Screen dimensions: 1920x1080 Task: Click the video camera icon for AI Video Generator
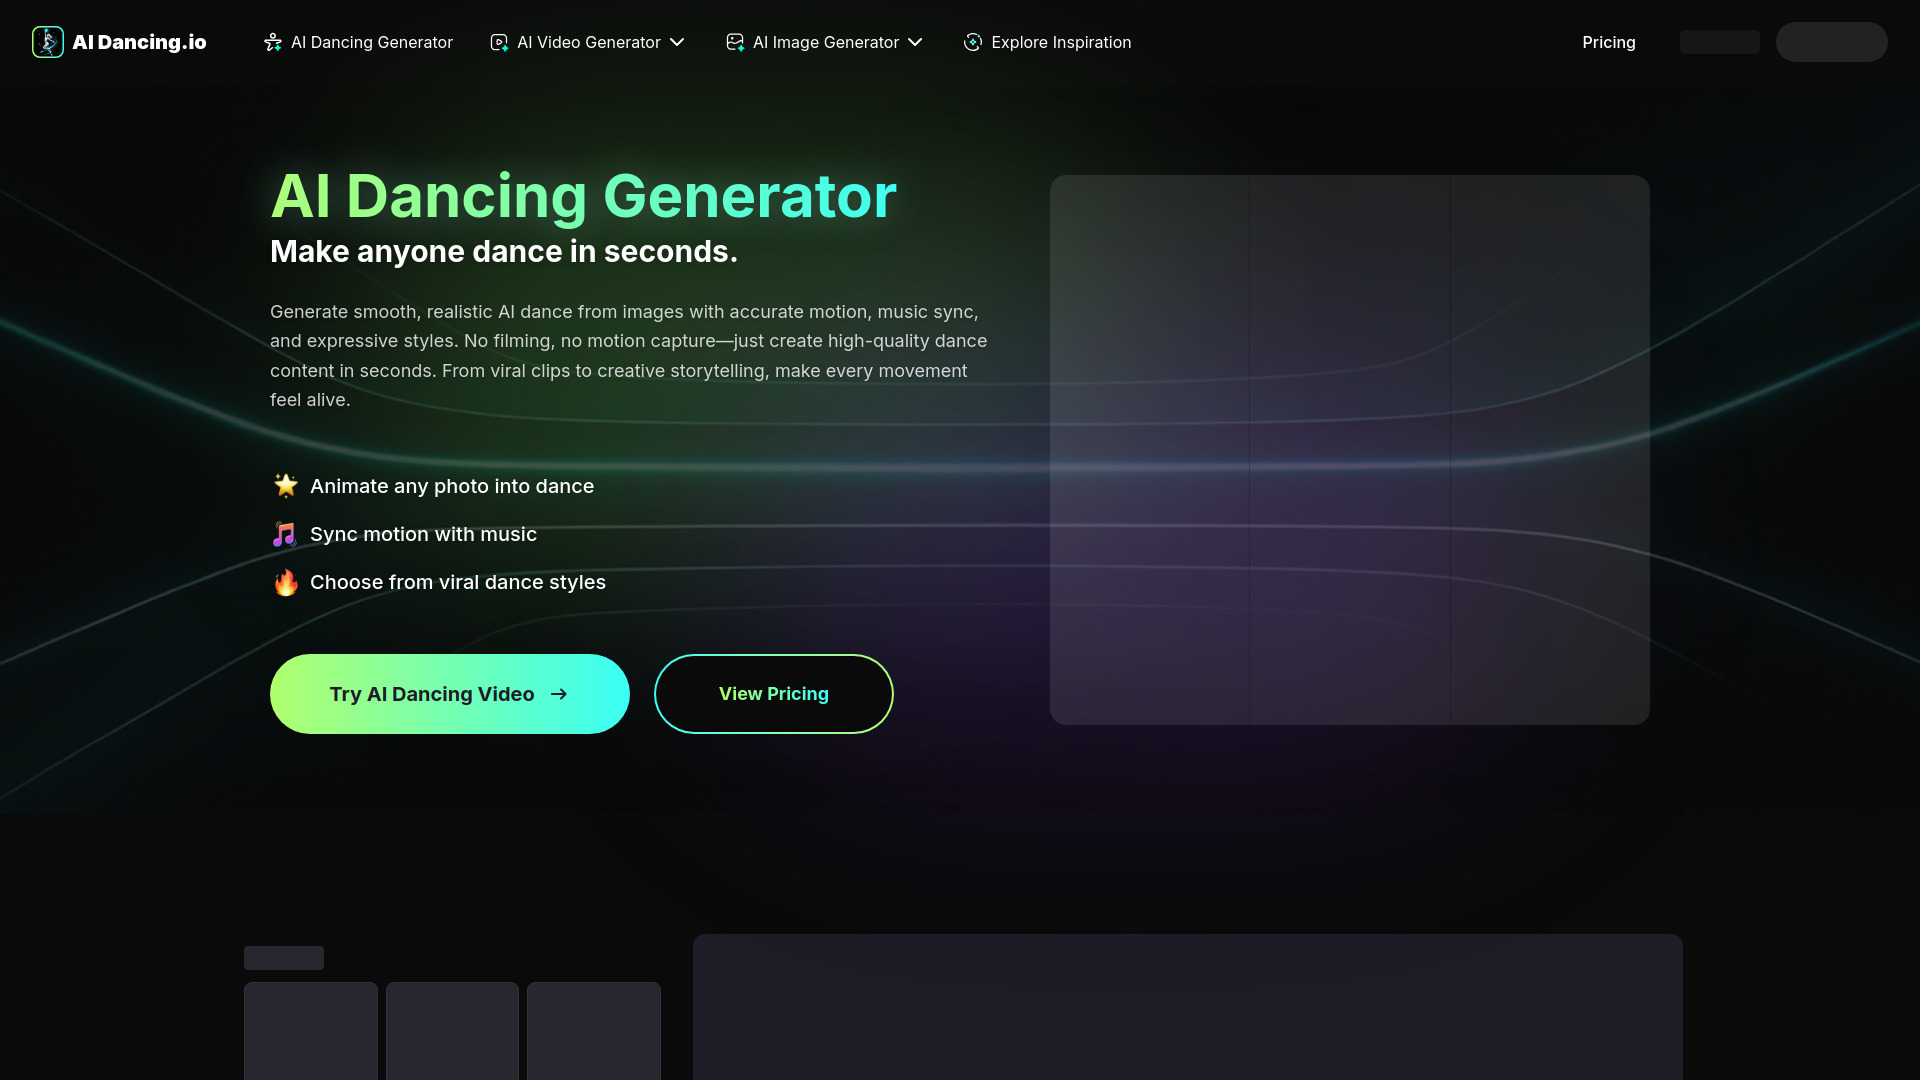pyautogui.click(x=498, y=42)
